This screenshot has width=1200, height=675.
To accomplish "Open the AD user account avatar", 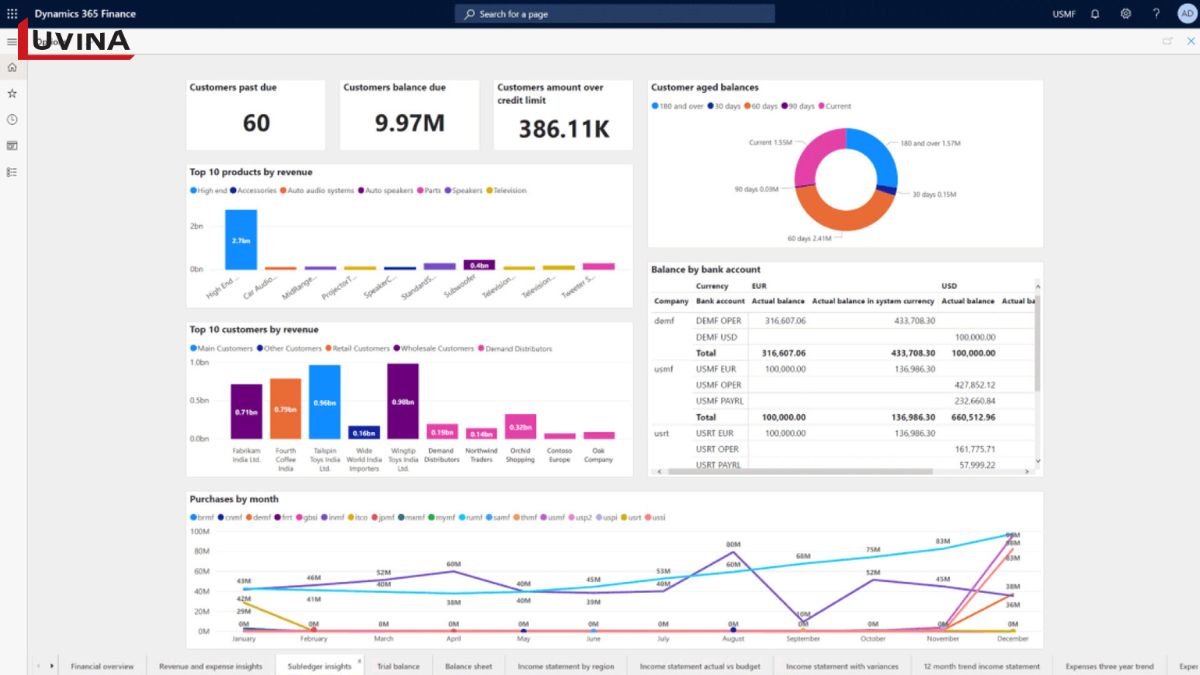I will (1187, 14).
